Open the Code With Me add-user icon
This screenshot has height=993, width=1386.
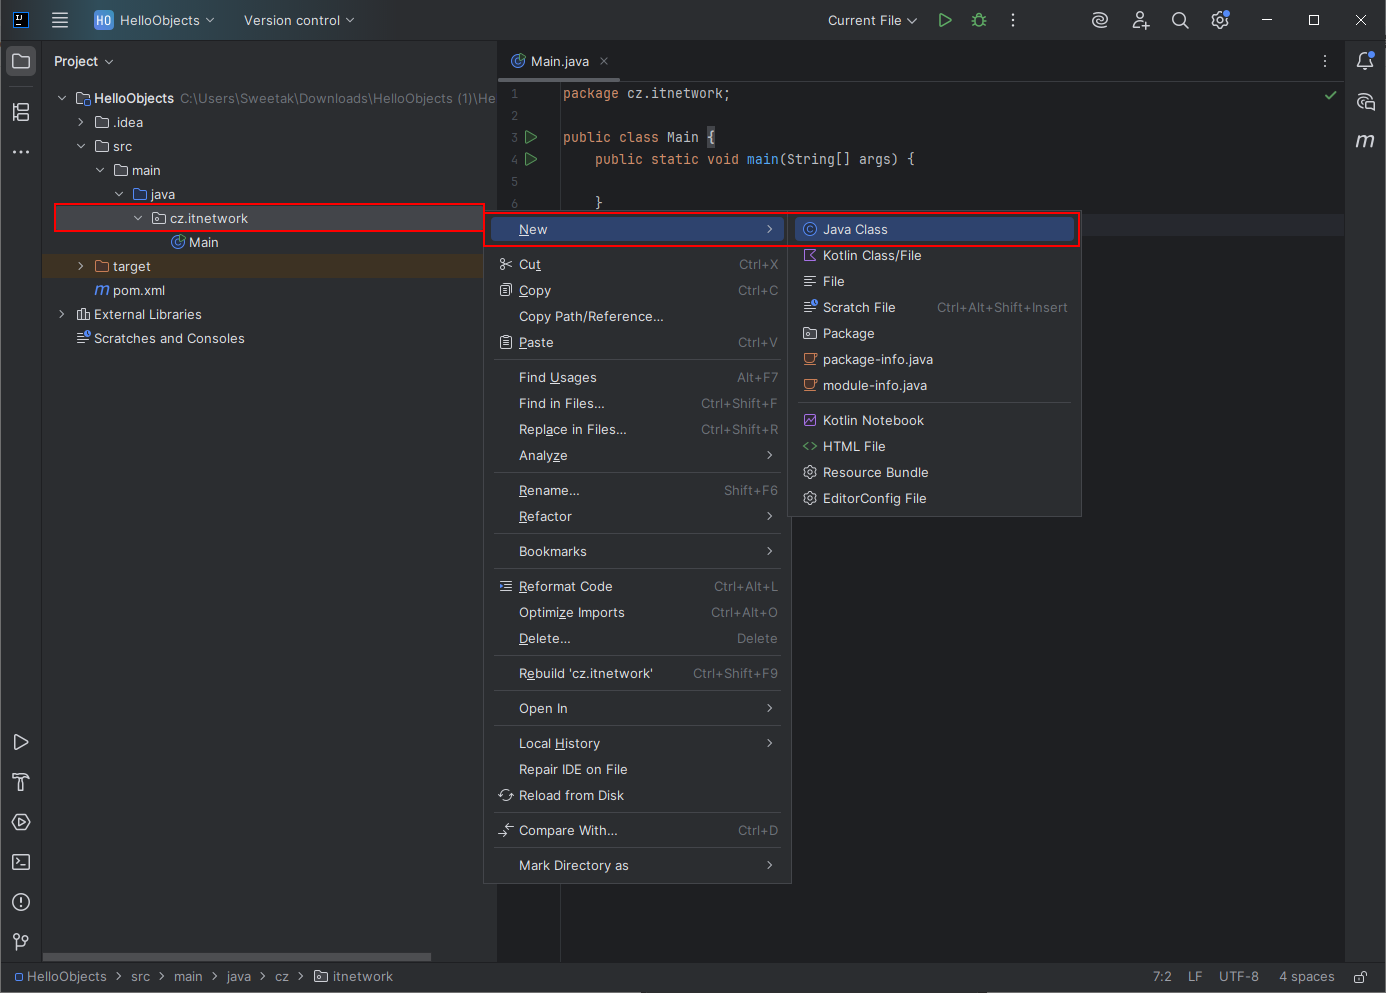[x=1140, y=20]
